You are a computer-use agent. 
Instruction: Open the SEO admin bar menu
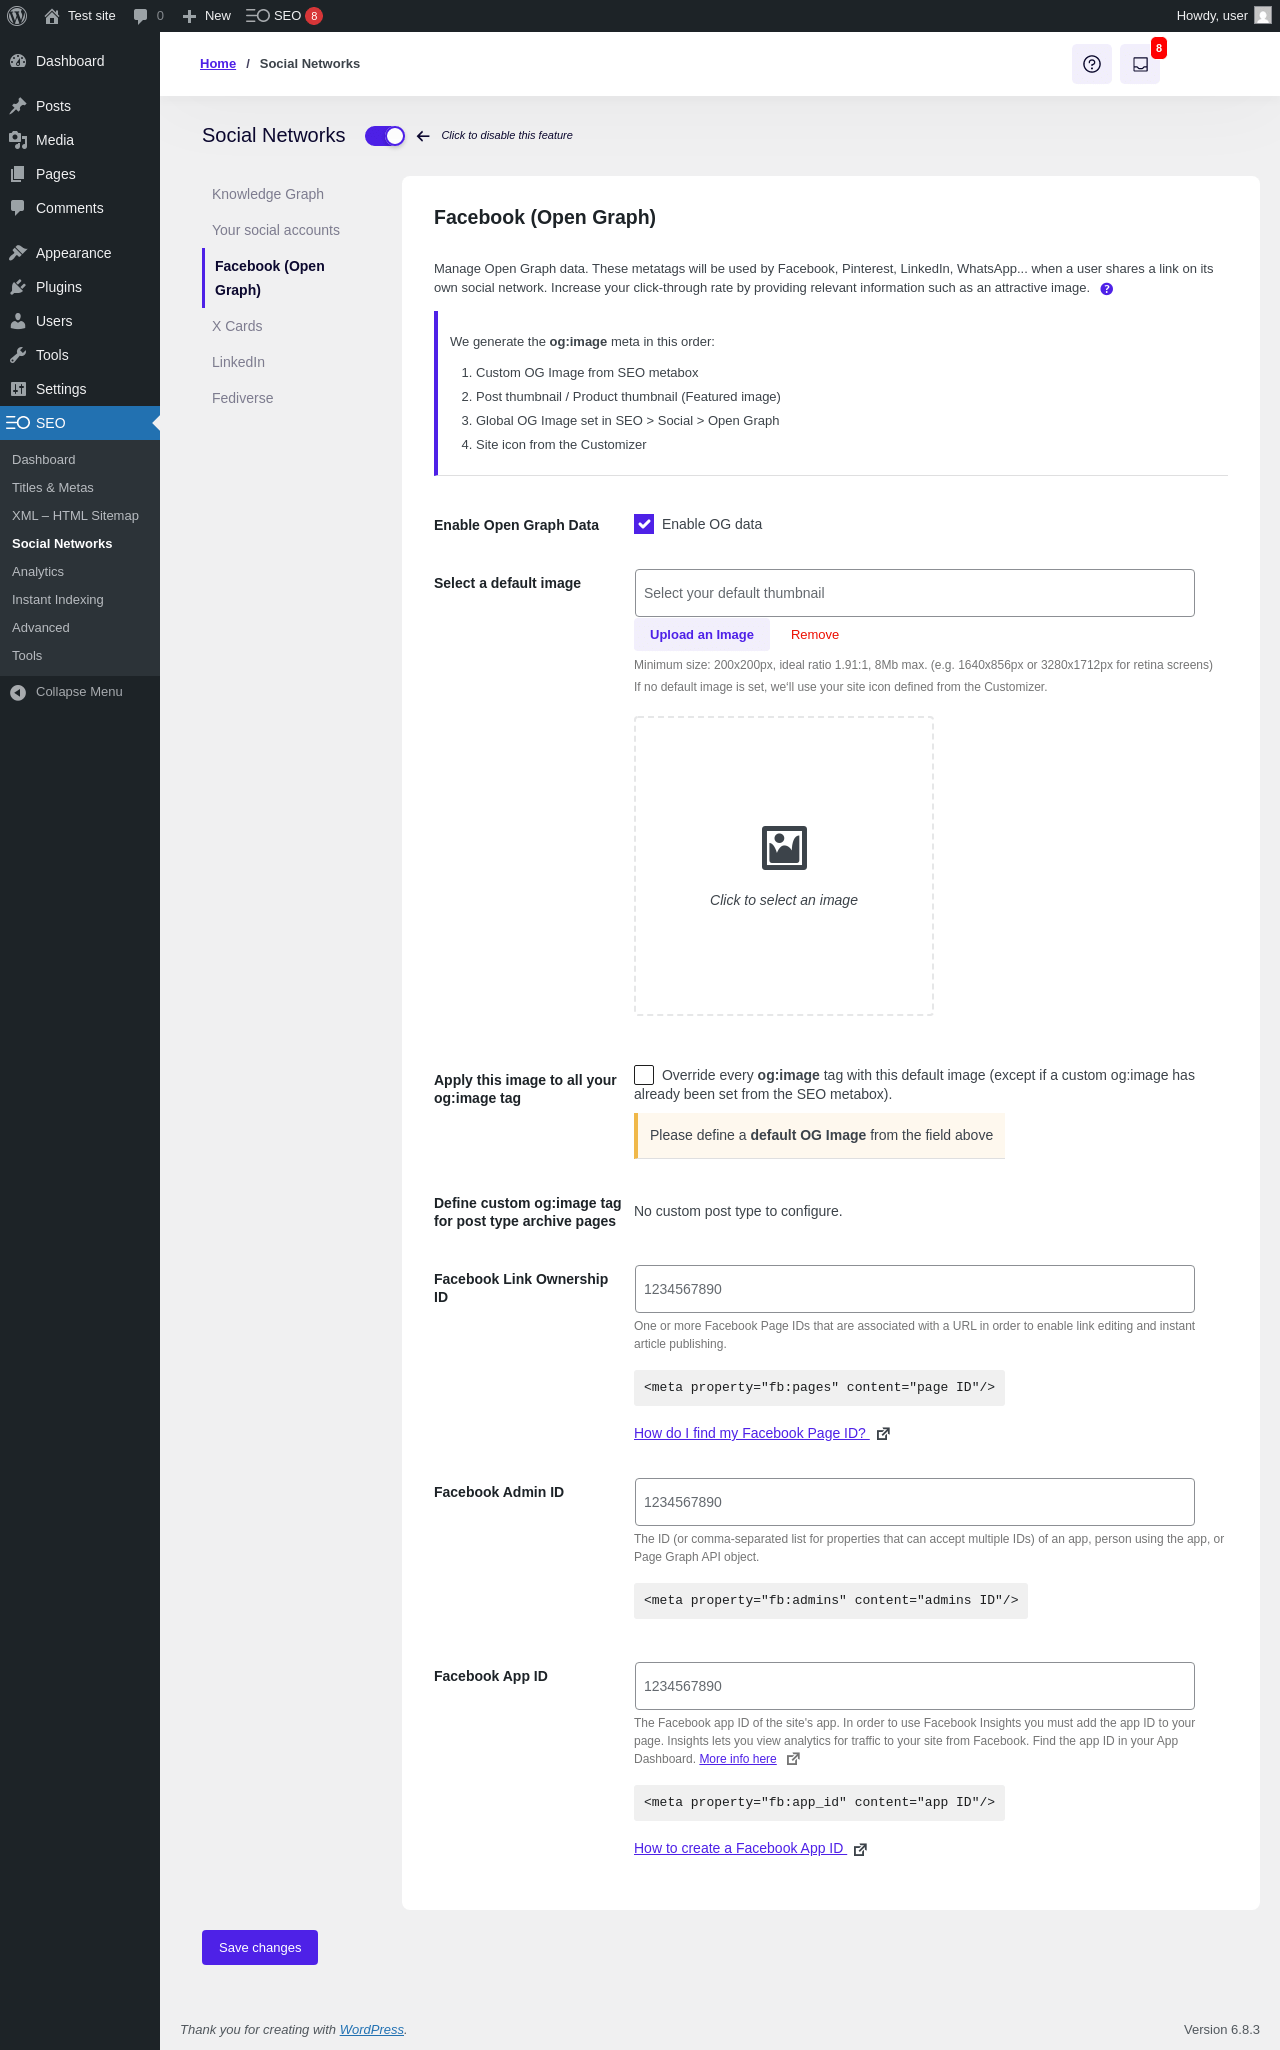coord(284,16)
